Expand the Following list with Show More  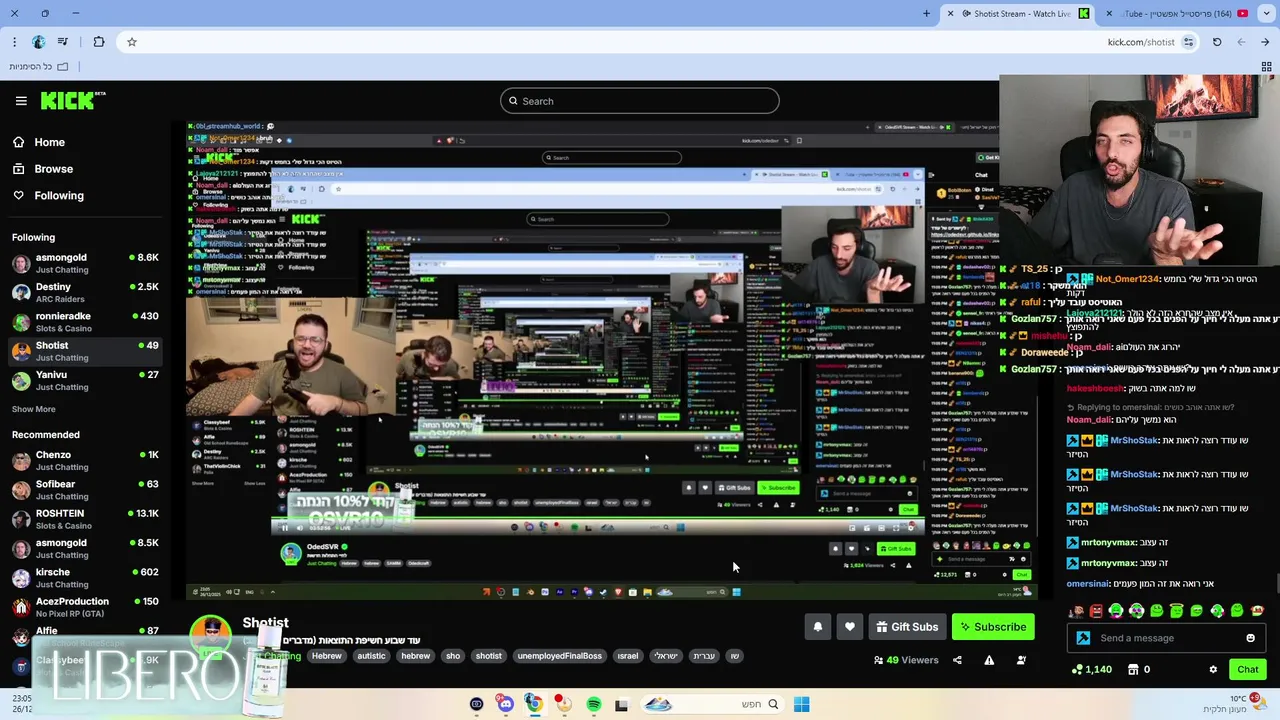[34, 409]
